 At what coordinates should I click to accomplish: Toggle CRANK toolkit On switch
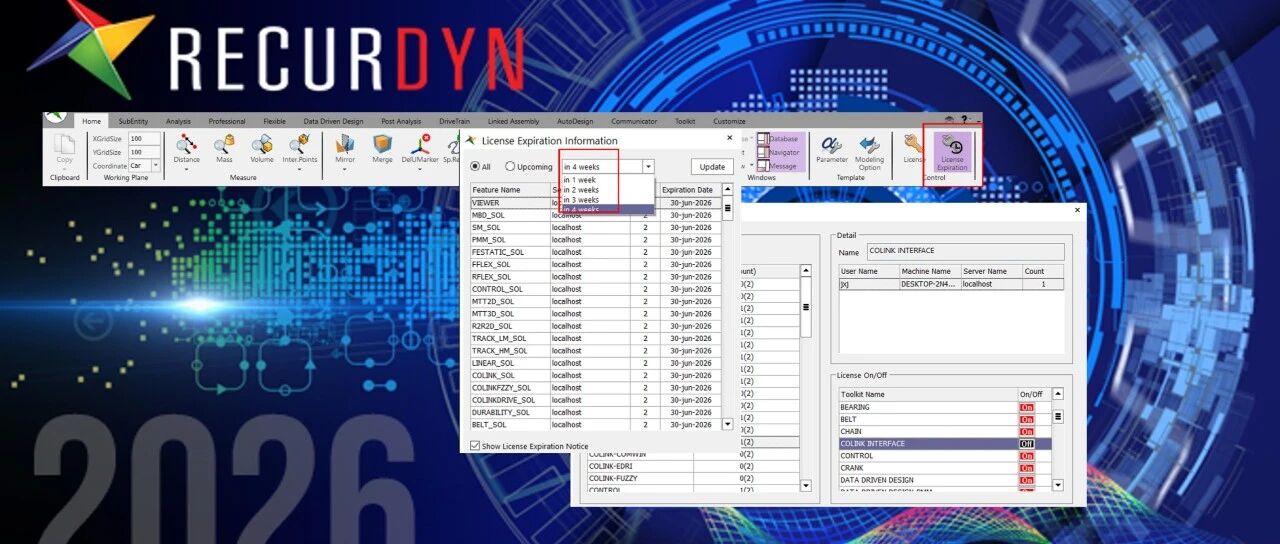[x=1026, y=468]
